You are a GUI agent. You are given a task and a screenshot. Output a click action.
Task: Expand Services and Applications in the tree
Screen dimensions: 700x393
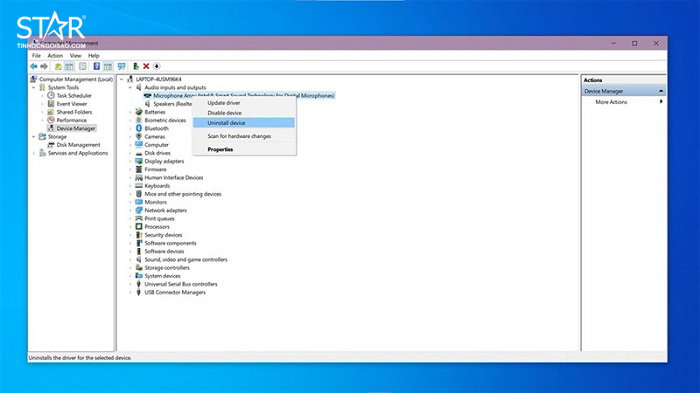click(34, 153)
